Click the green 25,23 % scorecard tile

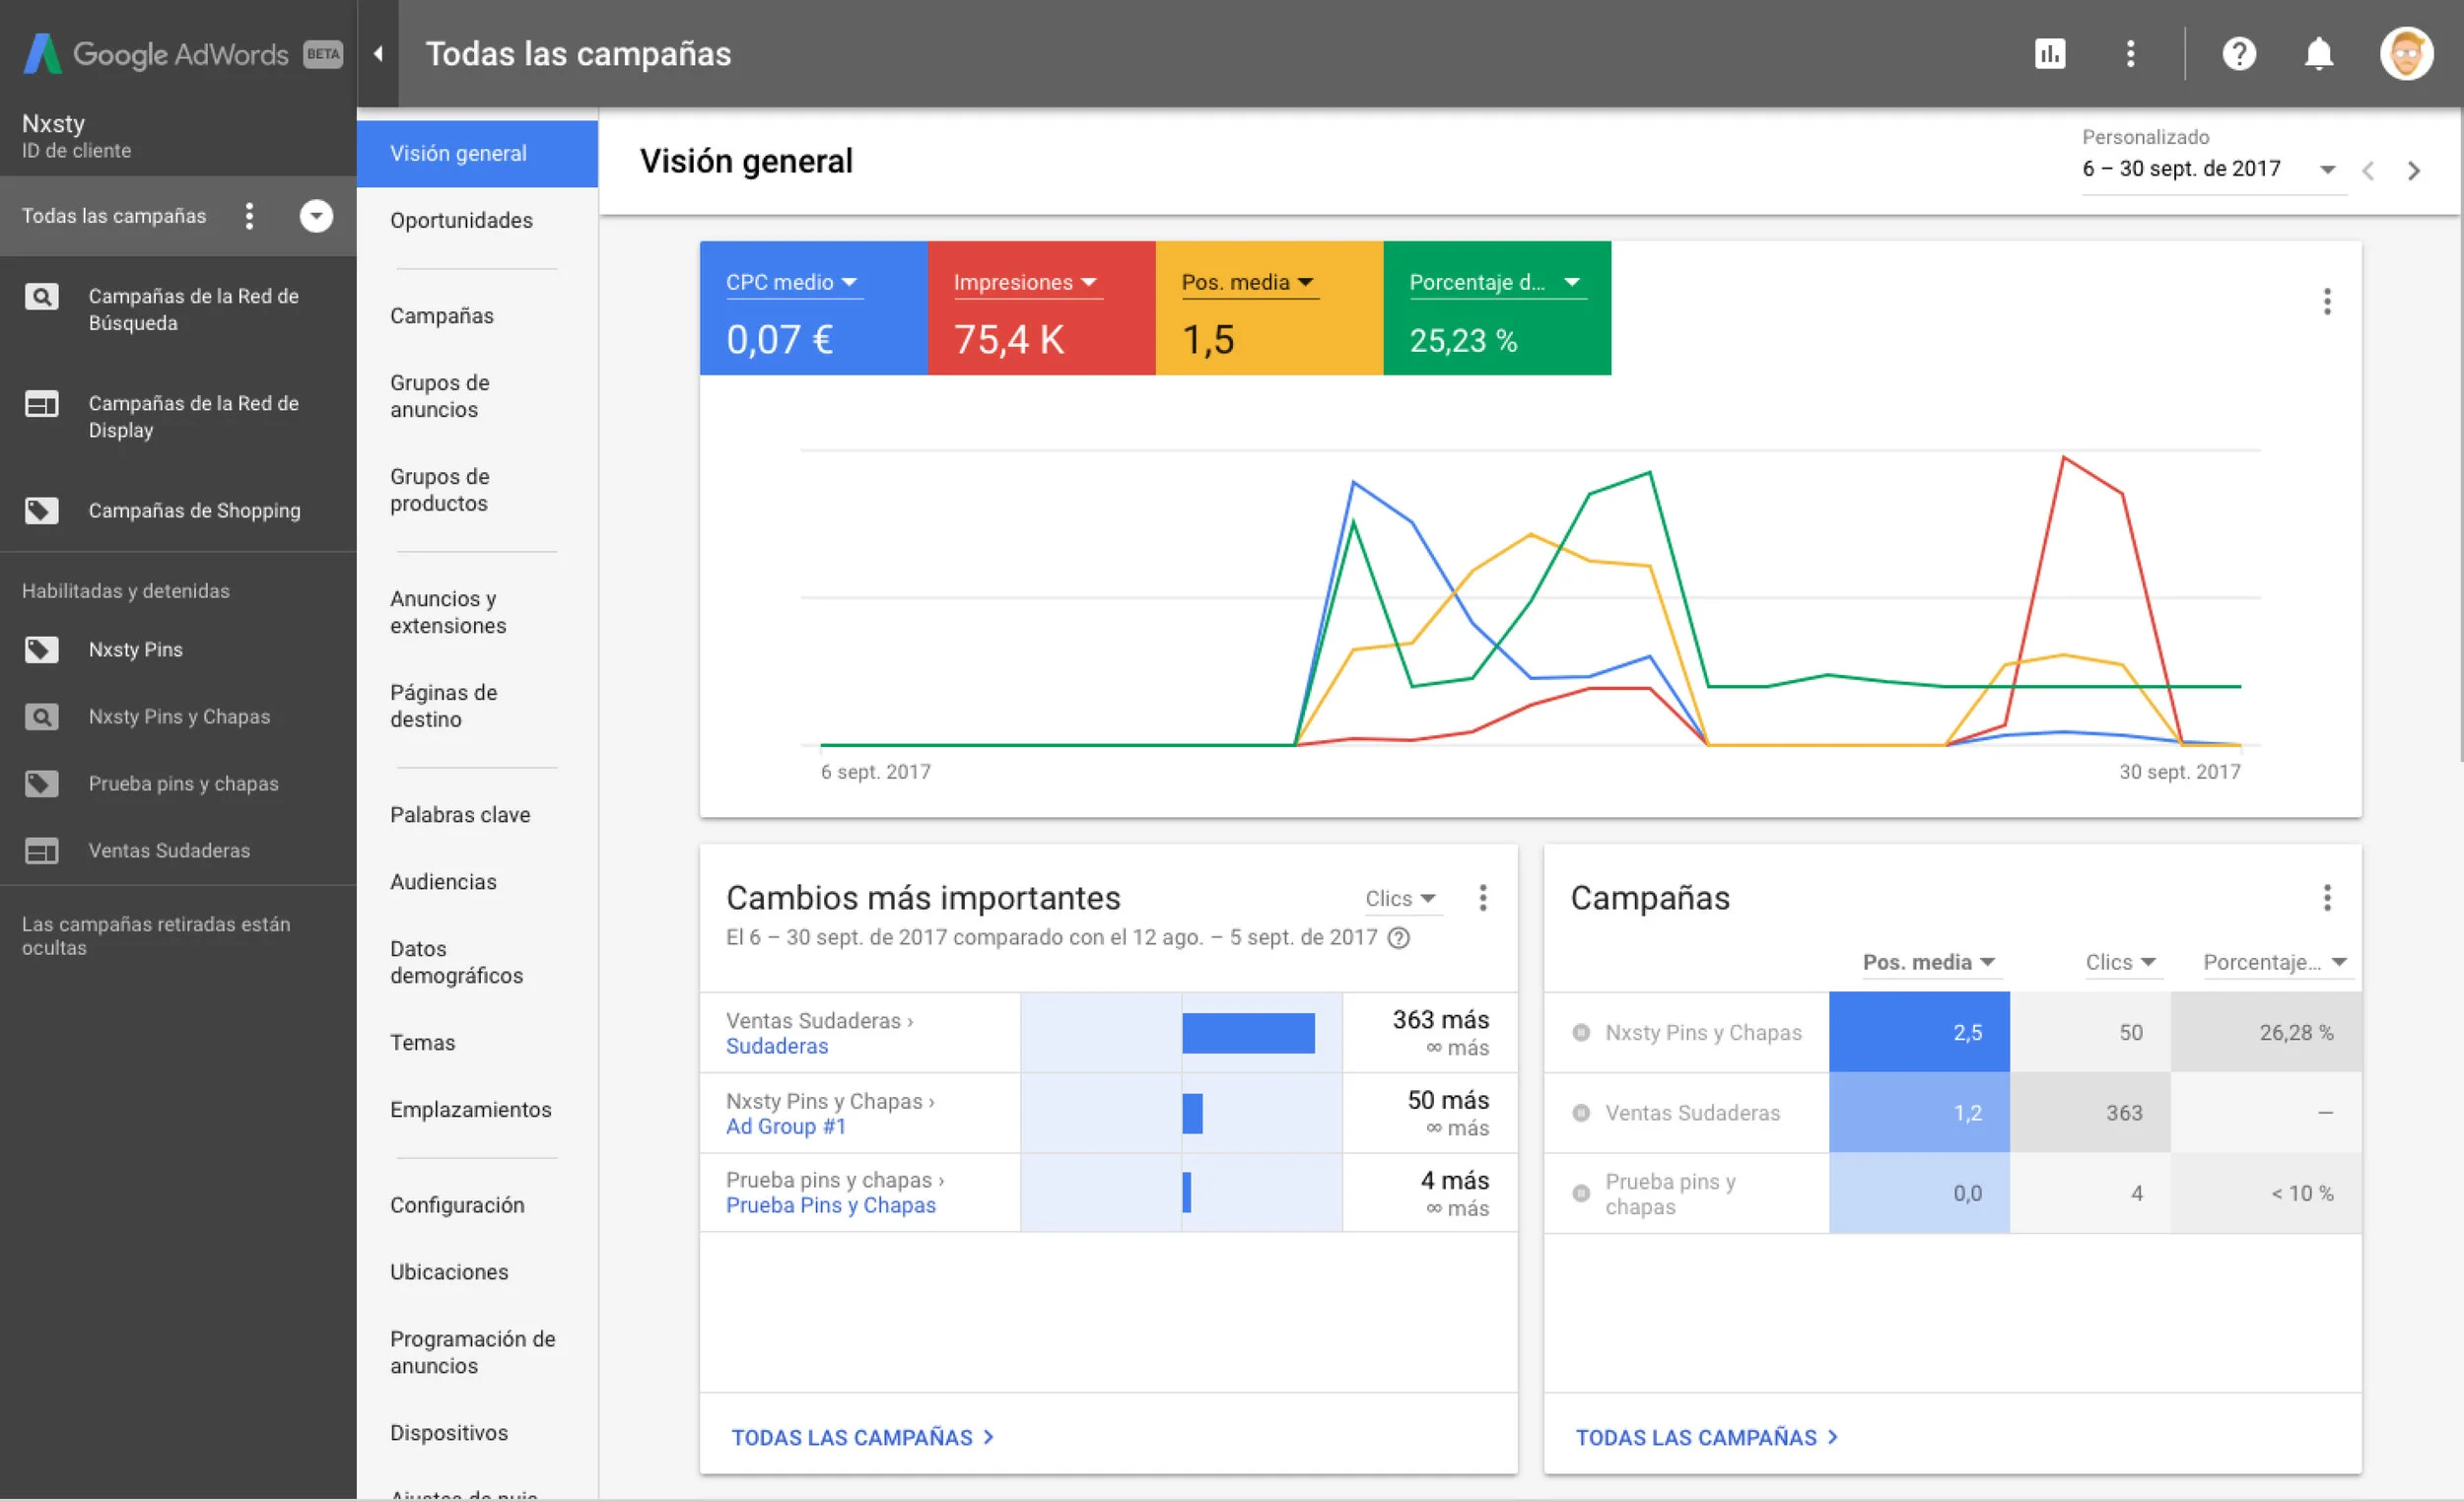point(1497,308)
